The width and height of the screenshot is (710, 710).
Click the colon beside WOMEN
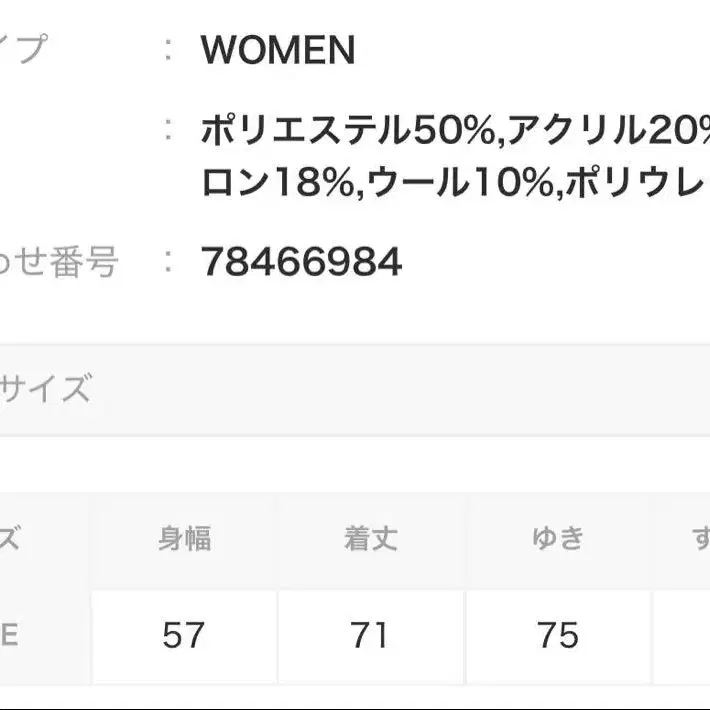170,50
